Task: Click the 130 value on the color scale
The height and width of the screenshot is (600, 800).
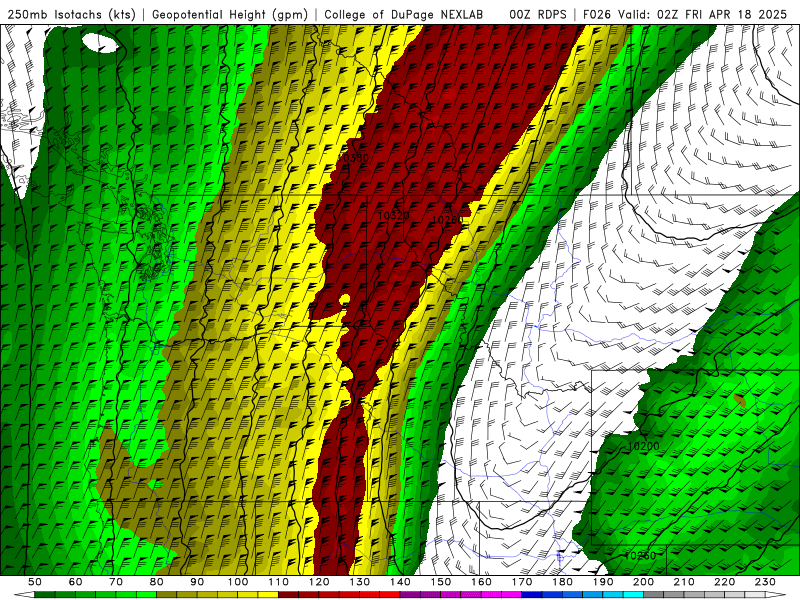Action: (360, 582)
